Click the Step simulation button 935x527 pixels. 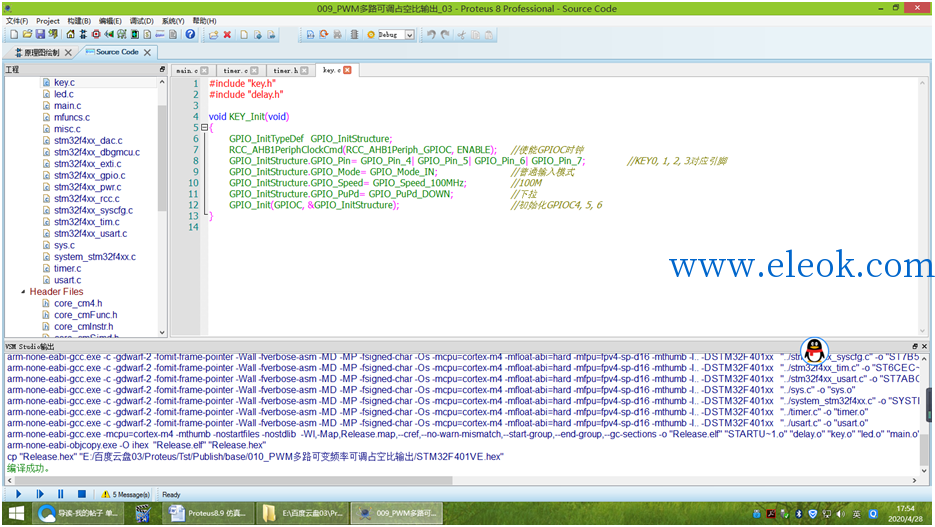pos(40,494)
